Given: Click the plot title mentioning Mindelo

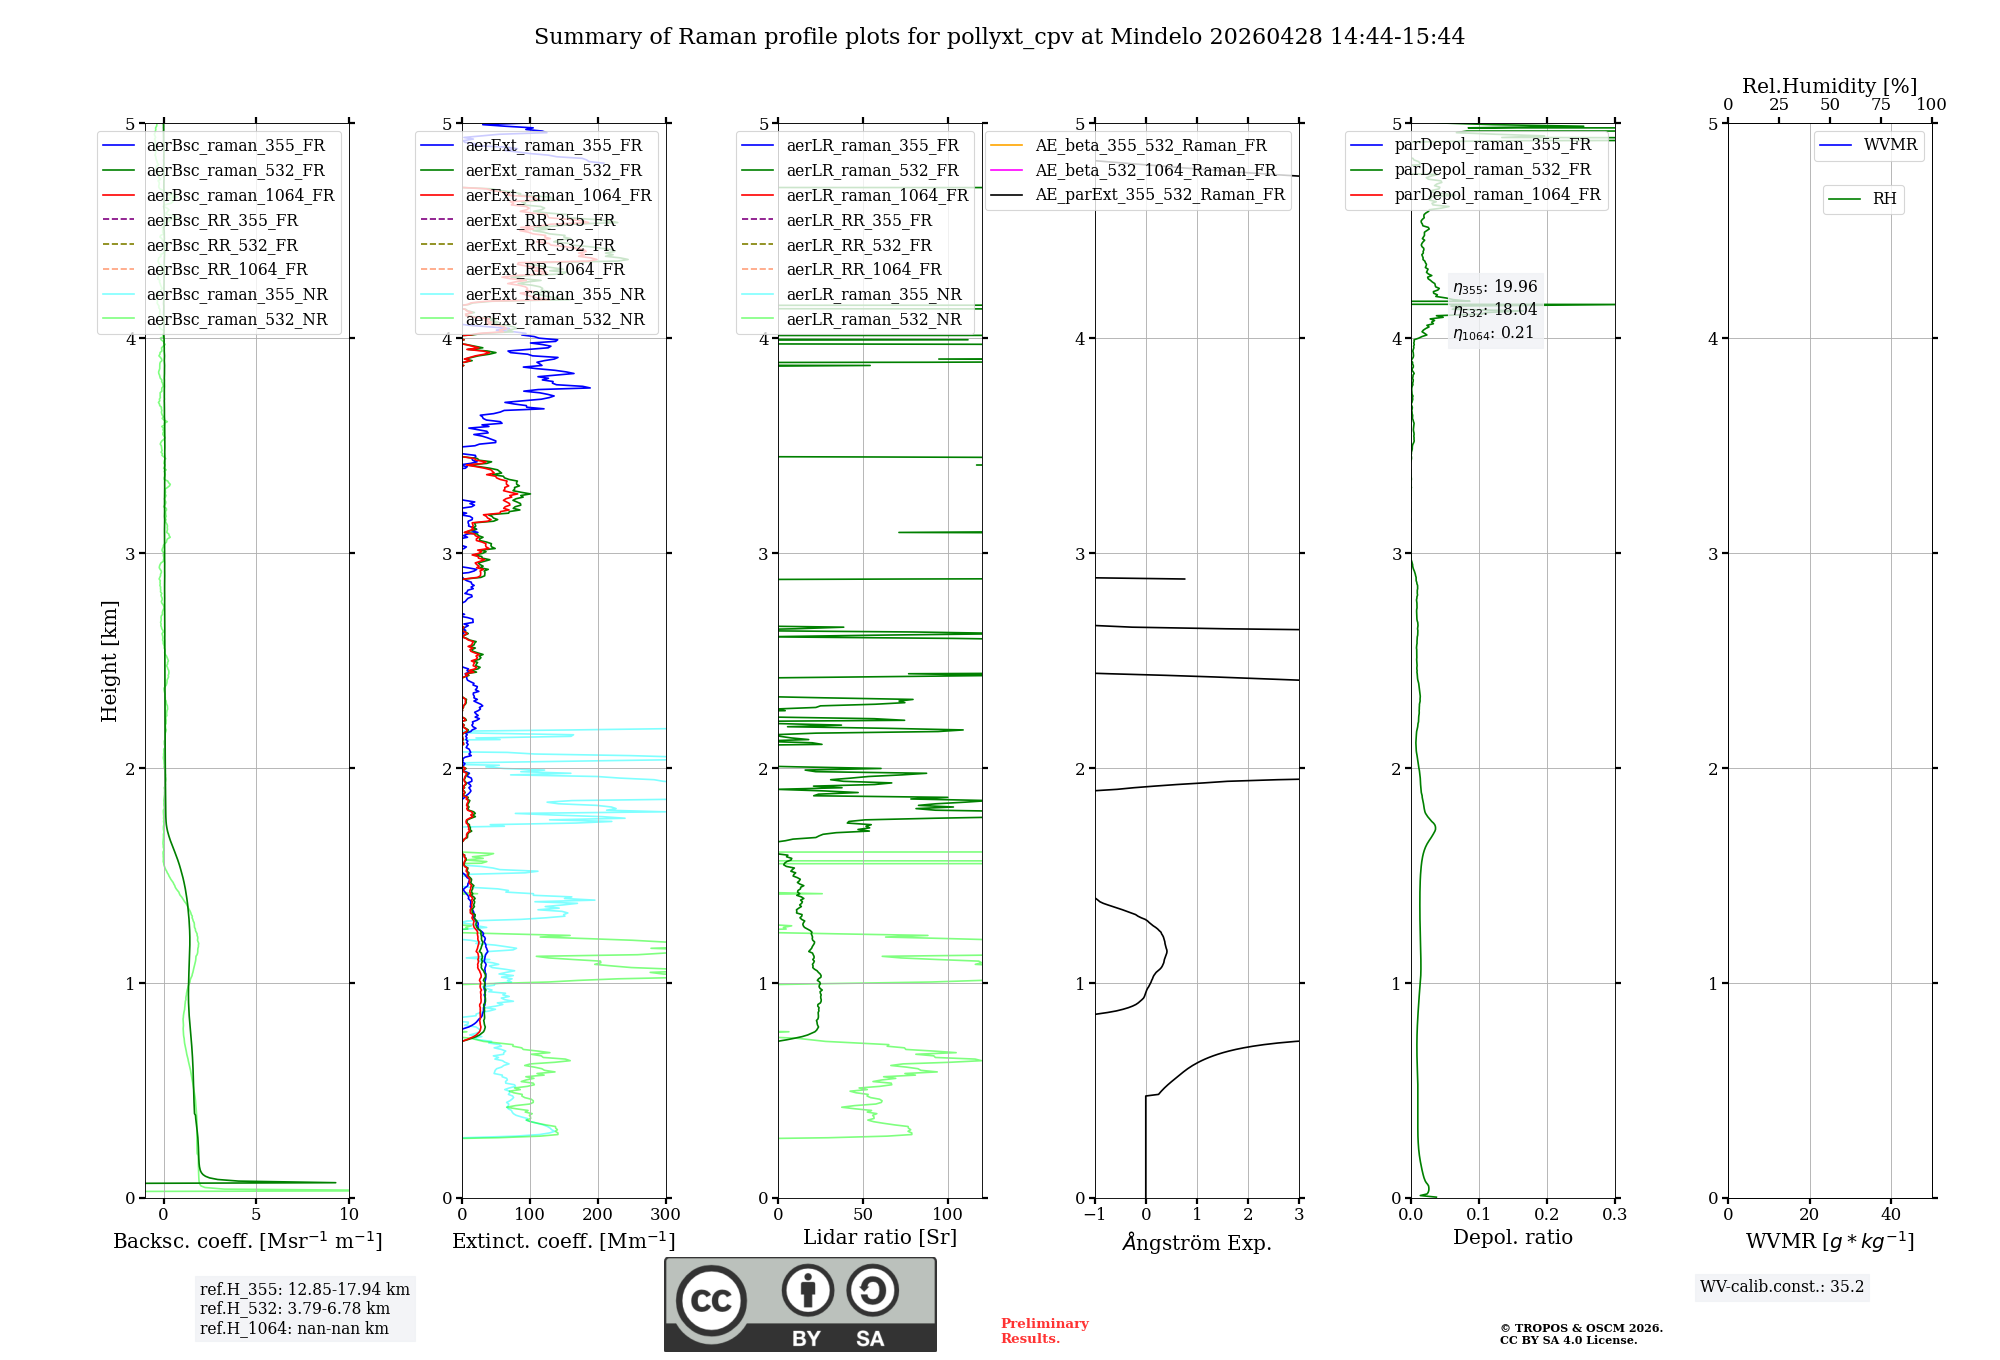Looking at the screenshot, I should (x=999, y=37).
